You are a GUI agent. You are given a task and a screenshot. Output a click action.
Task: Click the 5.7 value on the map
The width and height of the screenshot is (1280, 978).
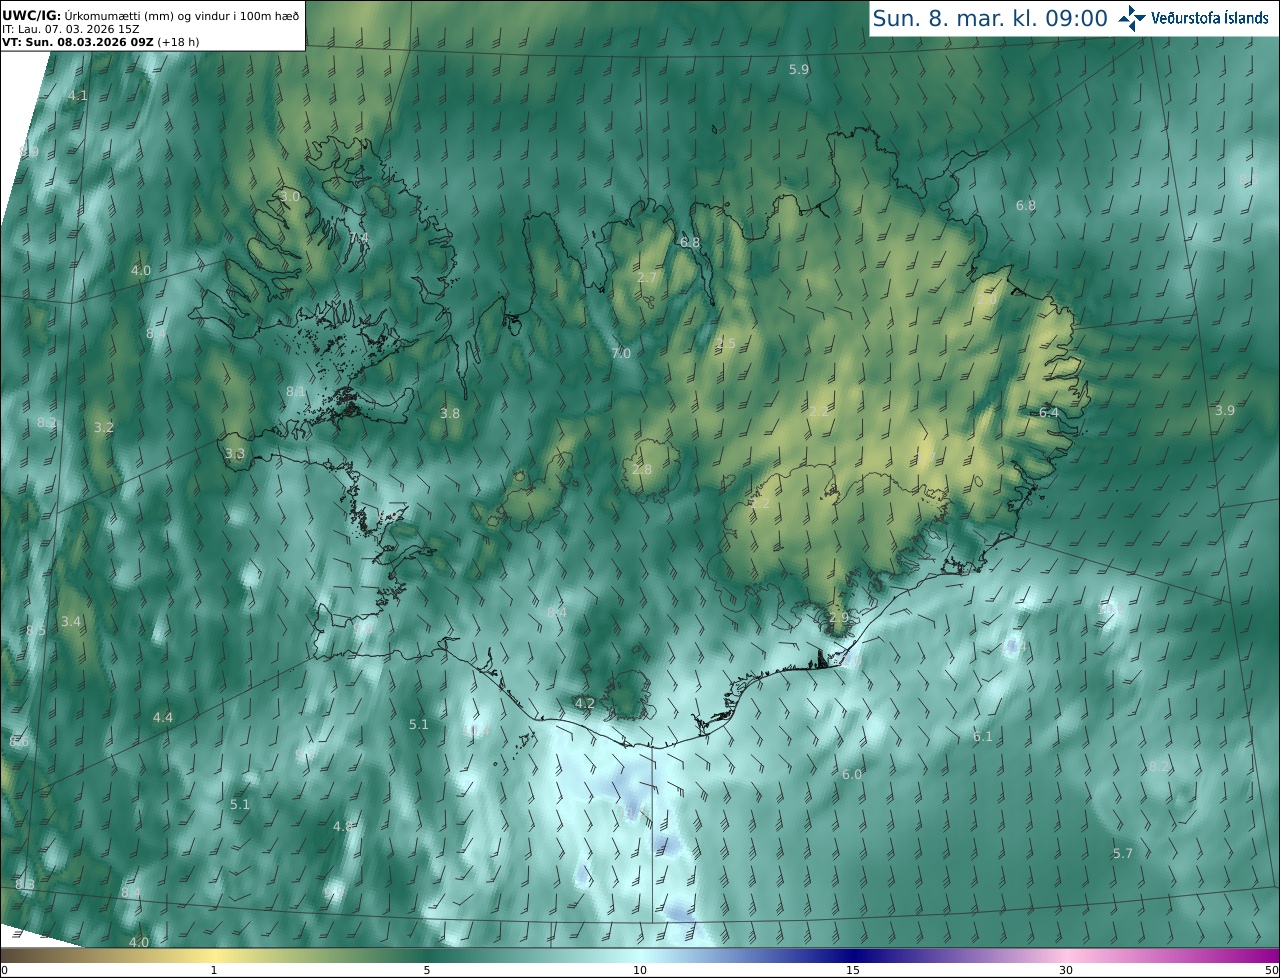[x=1123, y=853]
